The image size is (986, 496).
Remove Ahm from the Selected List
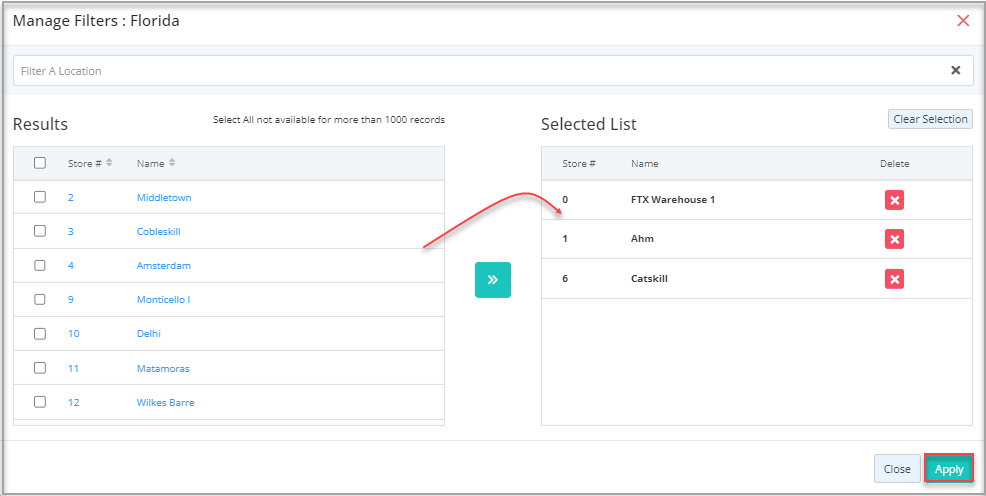[894, 239]
